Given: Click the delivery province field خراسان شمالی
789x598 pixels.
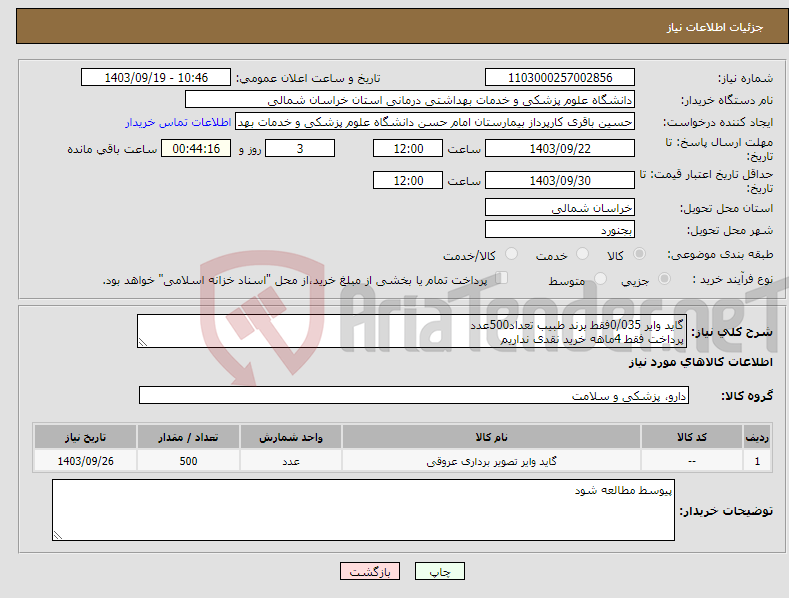Looking at the screenshot, I should click(560, 207).
